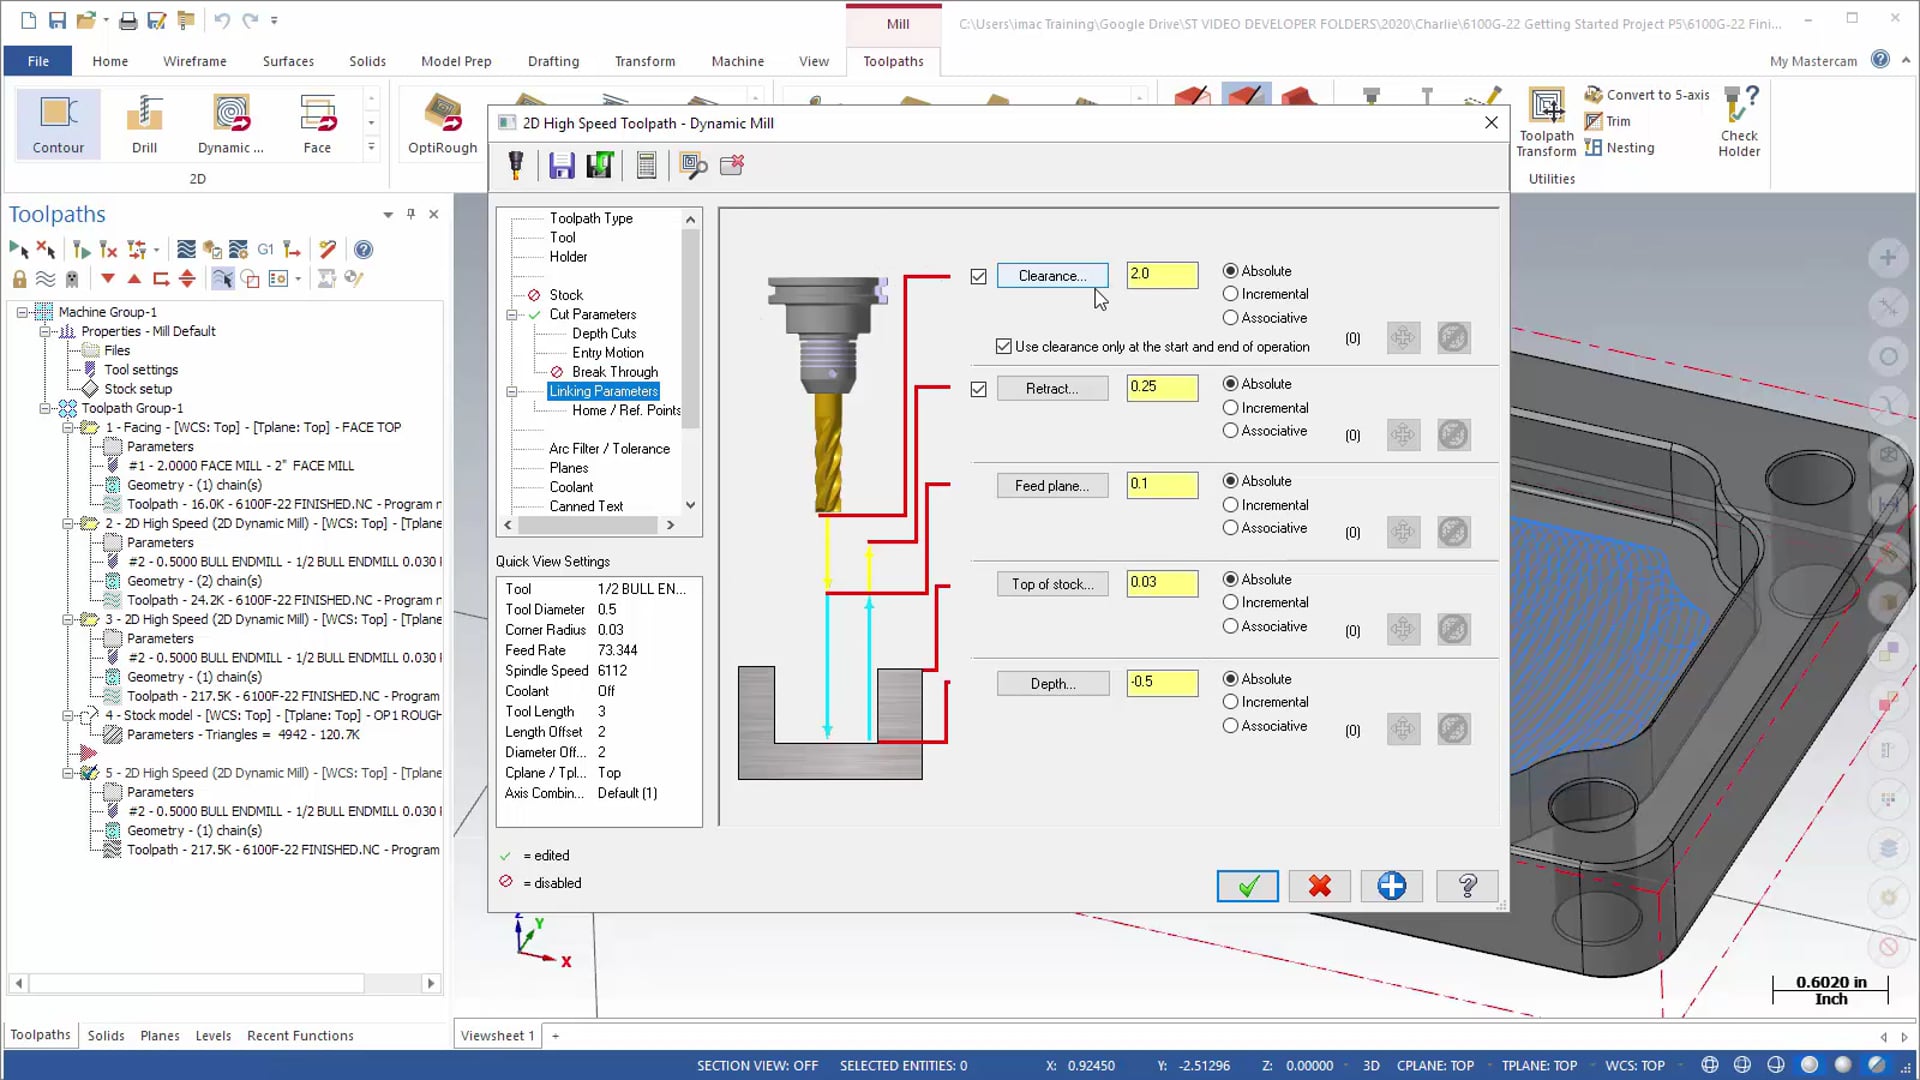The width and height of the screenshot is (1920, 1080).
Task: Click the Regenerate selected operations icon
Action: [x=81, y=249]
